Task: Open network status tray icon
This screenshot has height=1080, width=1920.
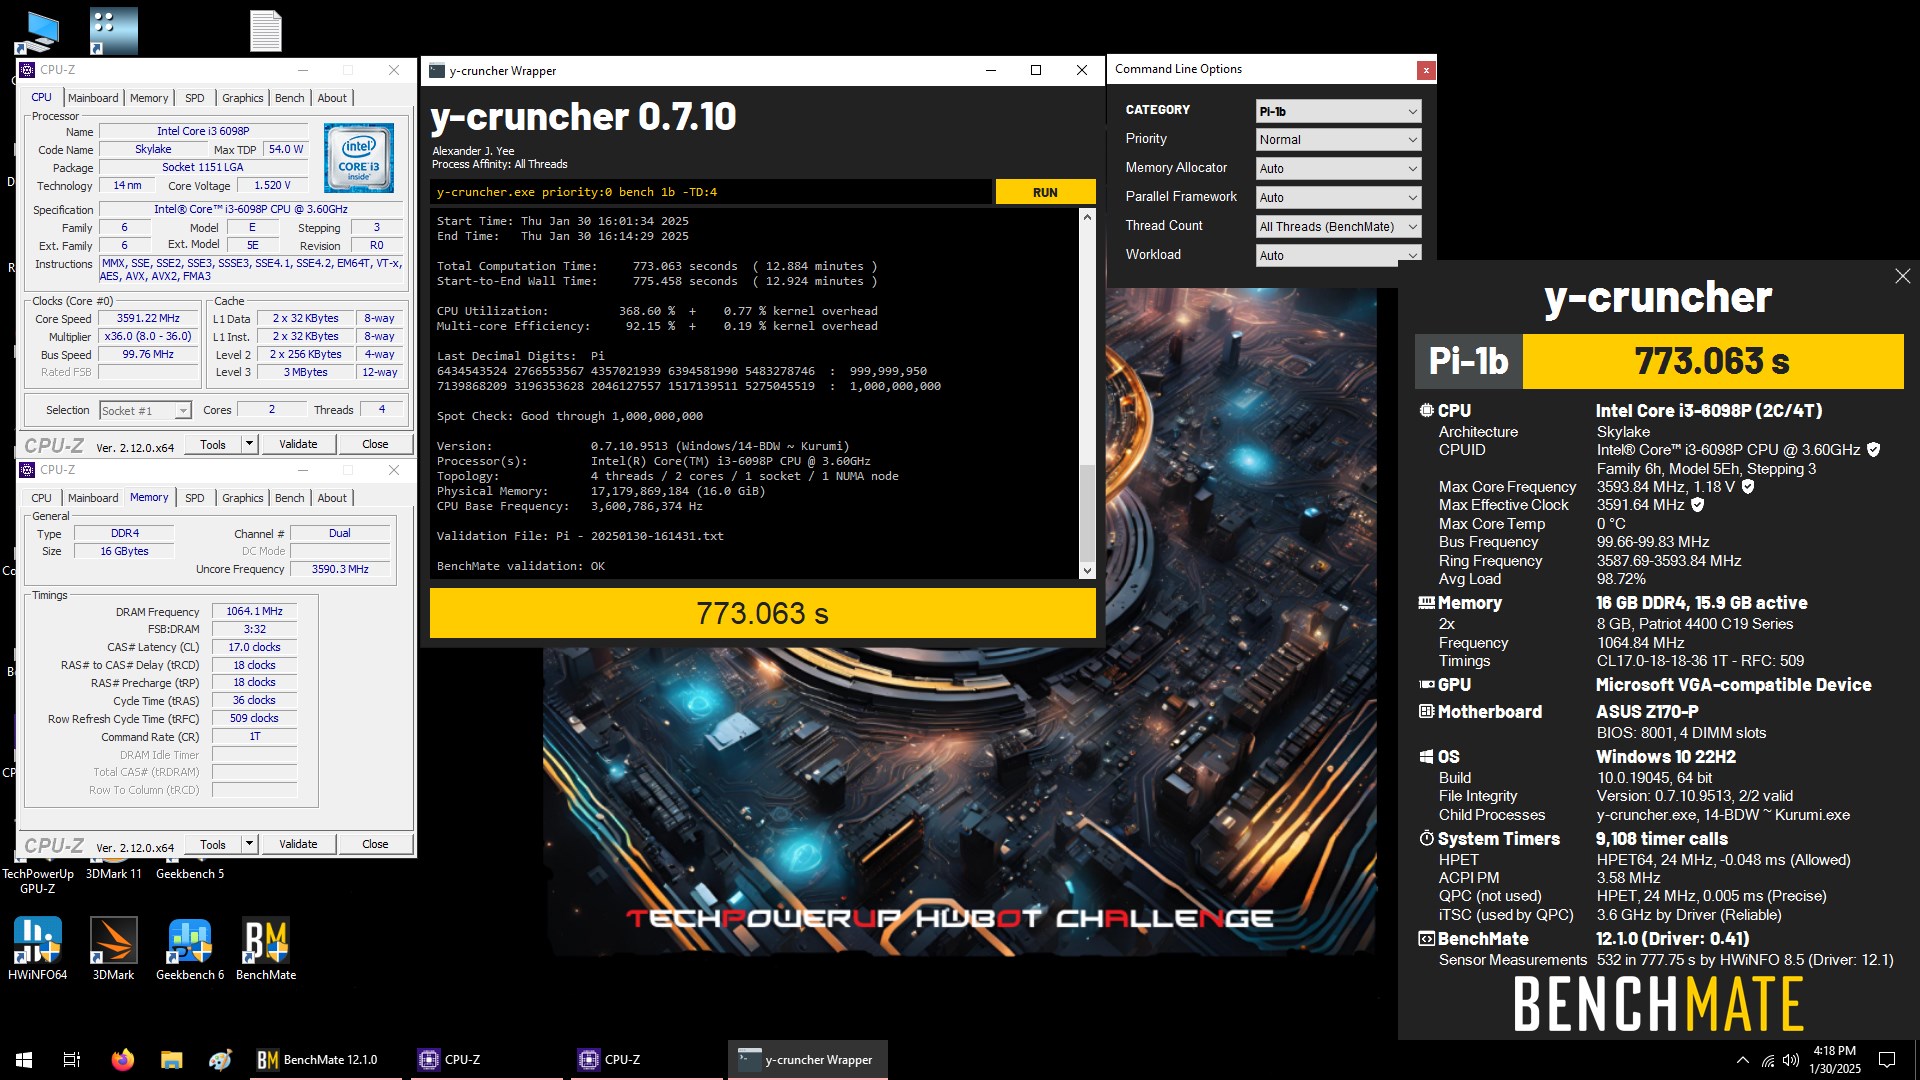Action: (1768, 1060)
